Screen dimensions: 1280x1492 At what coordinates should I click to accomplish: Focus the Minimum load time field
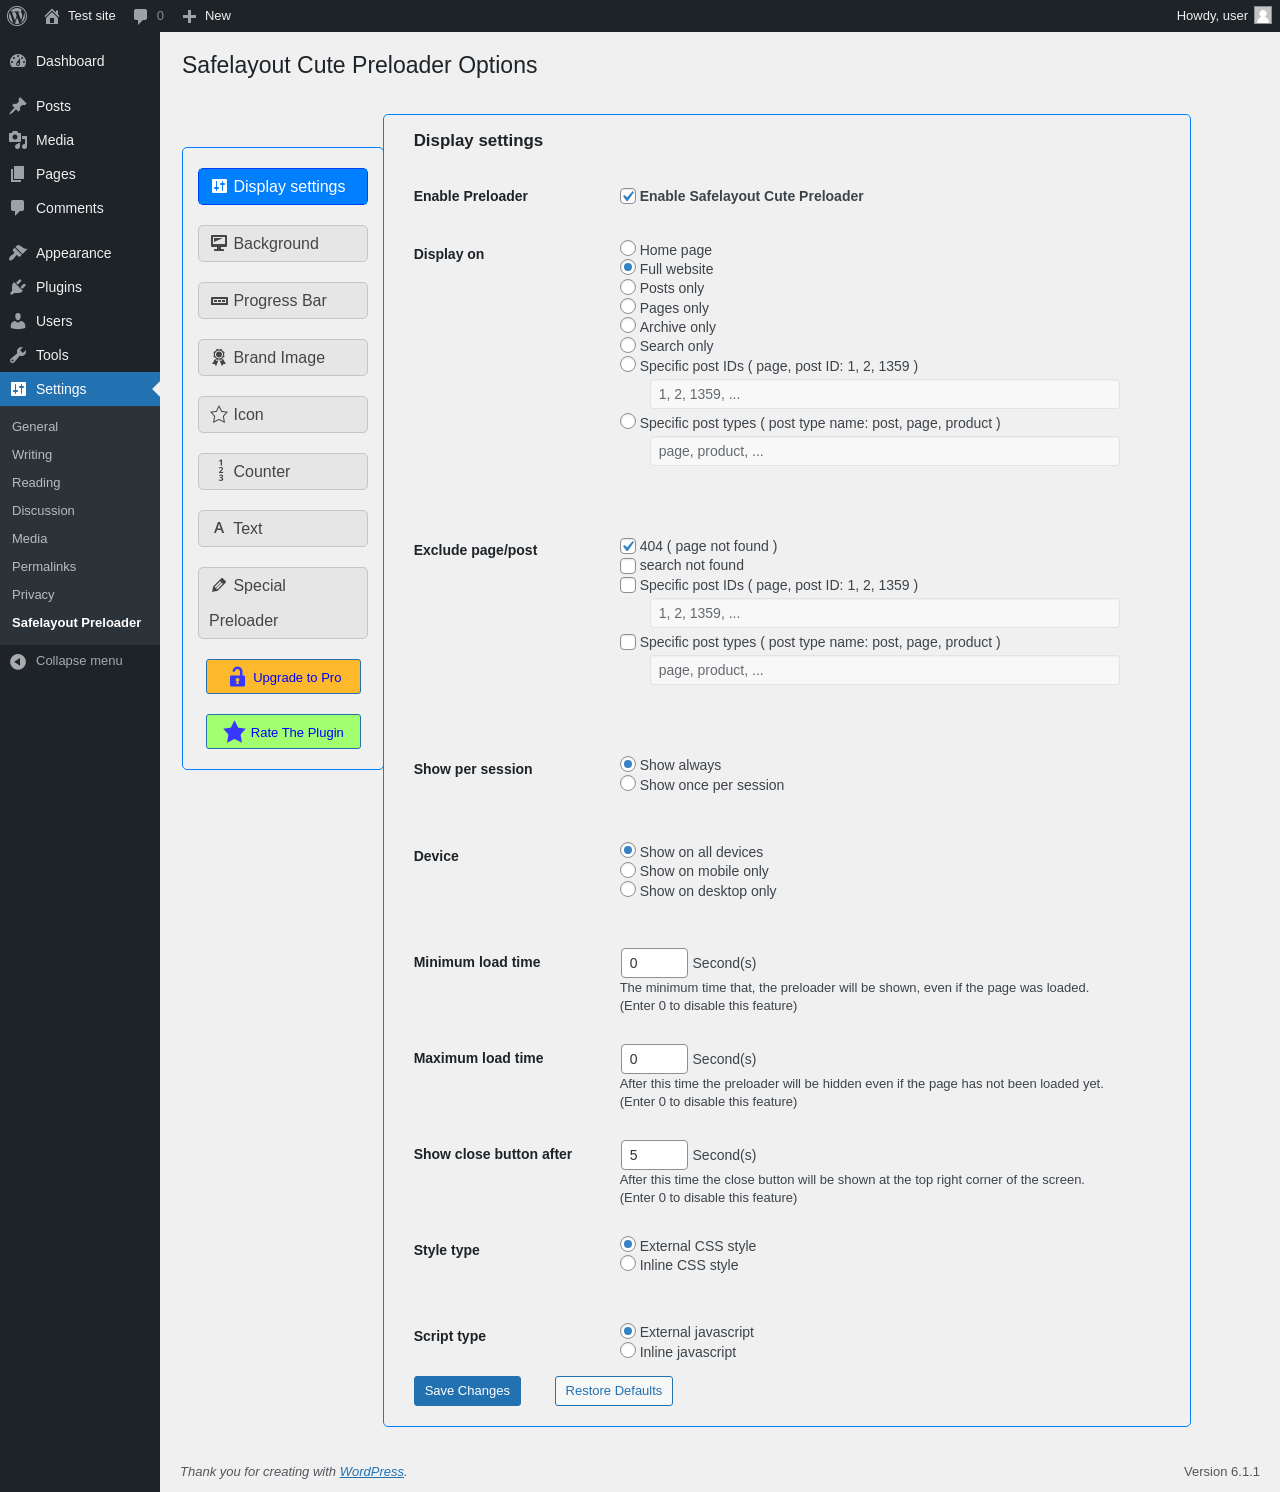654,963
